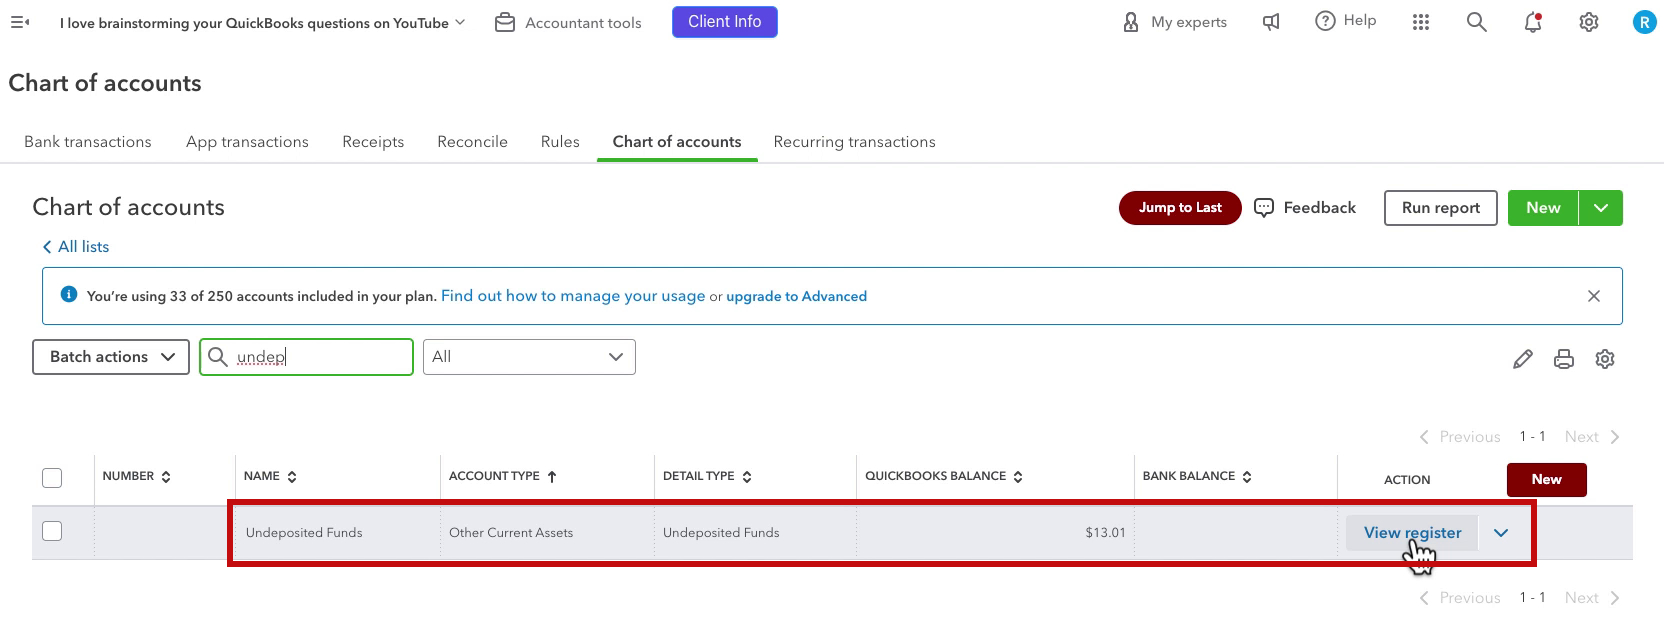Check the Undeposited Funds row checkbox
This screenshot has width=1664, height=624.
[x=52, y=531]
